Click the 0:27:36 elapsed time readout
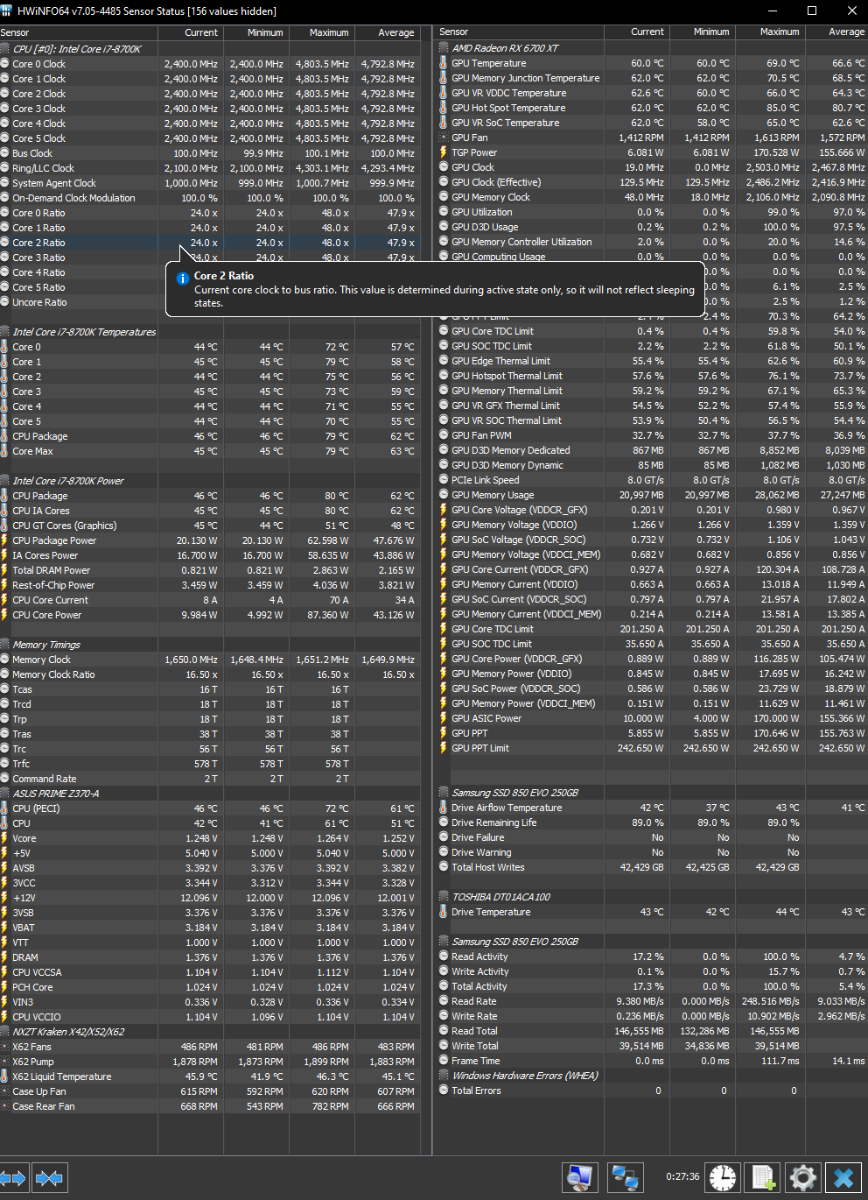The width and height of the screenshot is (868, 1200). point(682,1177)
